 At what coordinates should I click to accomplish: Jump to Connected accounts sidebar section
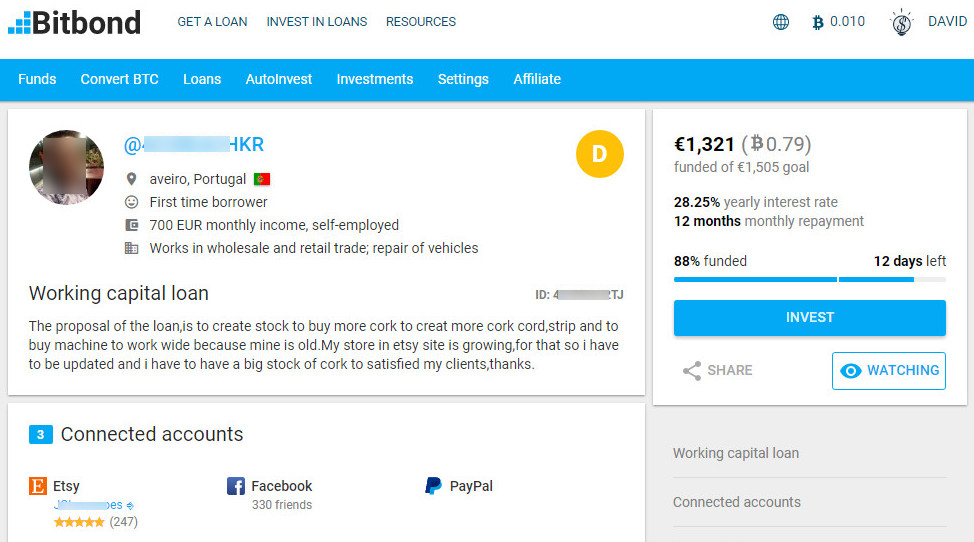[x=736, y=502]
